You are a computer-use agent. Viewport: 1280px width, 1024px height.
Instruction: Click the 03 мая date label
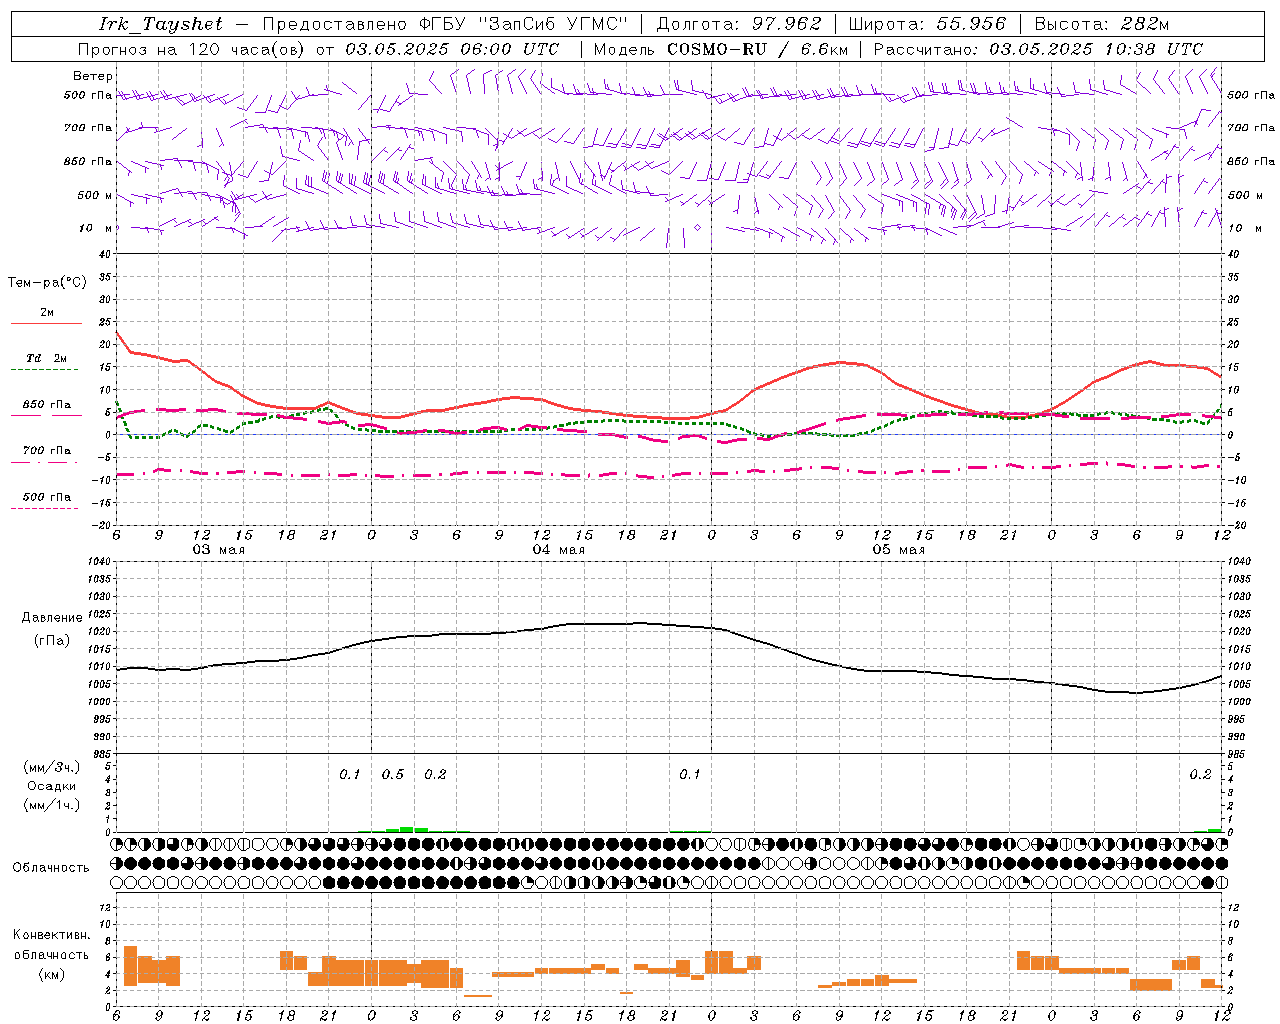coord(219,550)
